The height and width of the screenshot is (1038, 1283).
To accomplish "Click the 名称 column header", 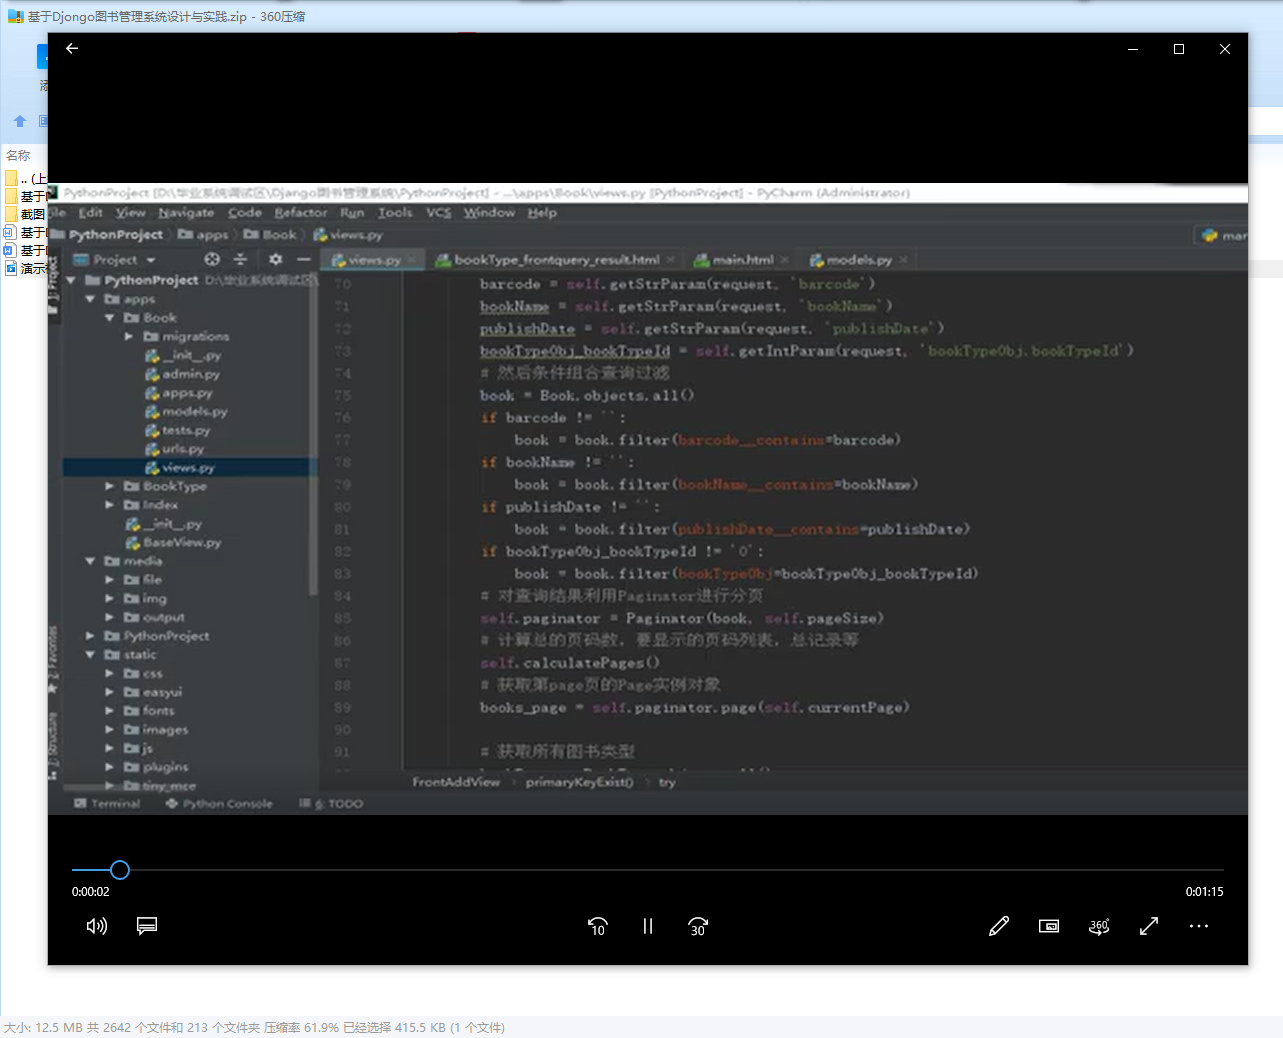I will coord(18,155).
